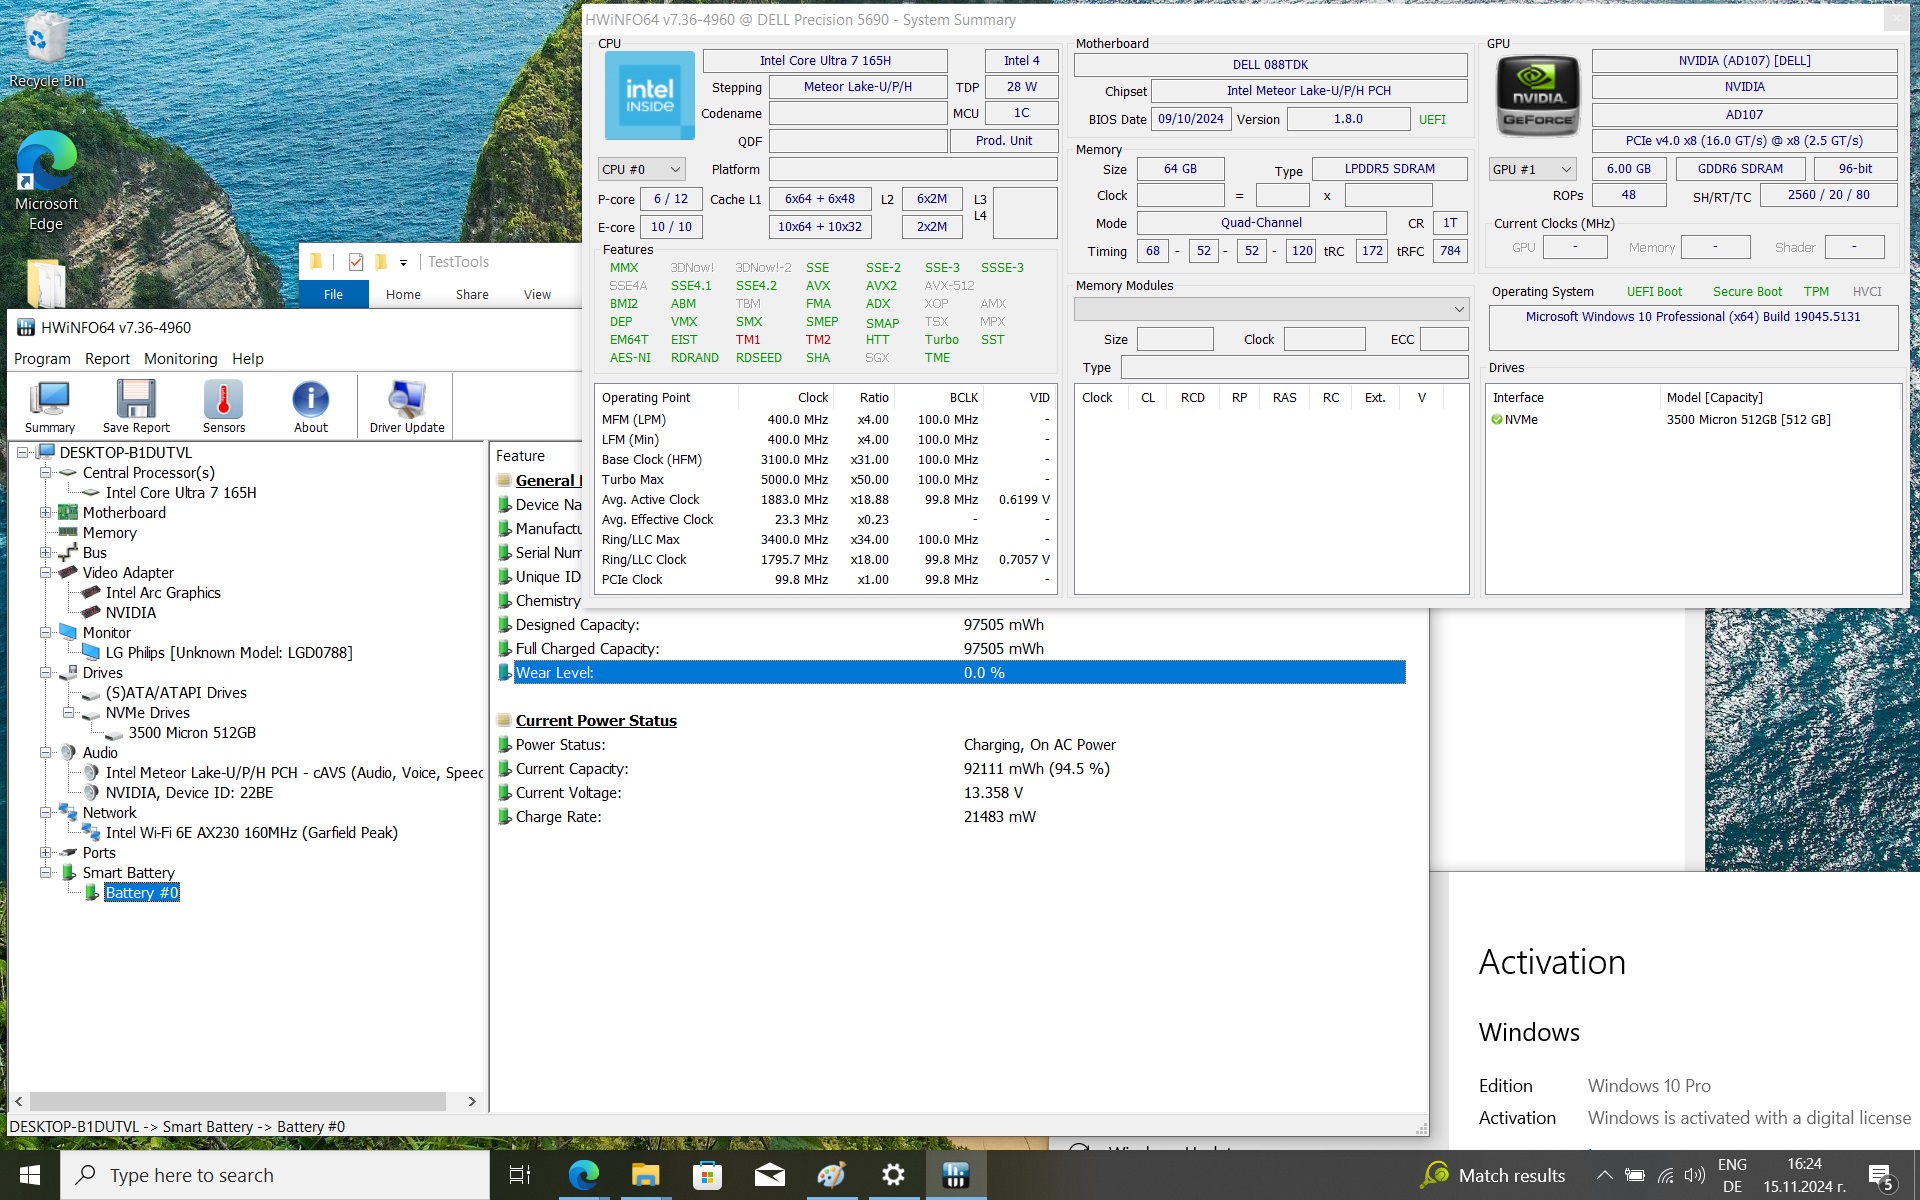
Task: Open Mail app from the taskbar
Action: tap(769, 1175)
